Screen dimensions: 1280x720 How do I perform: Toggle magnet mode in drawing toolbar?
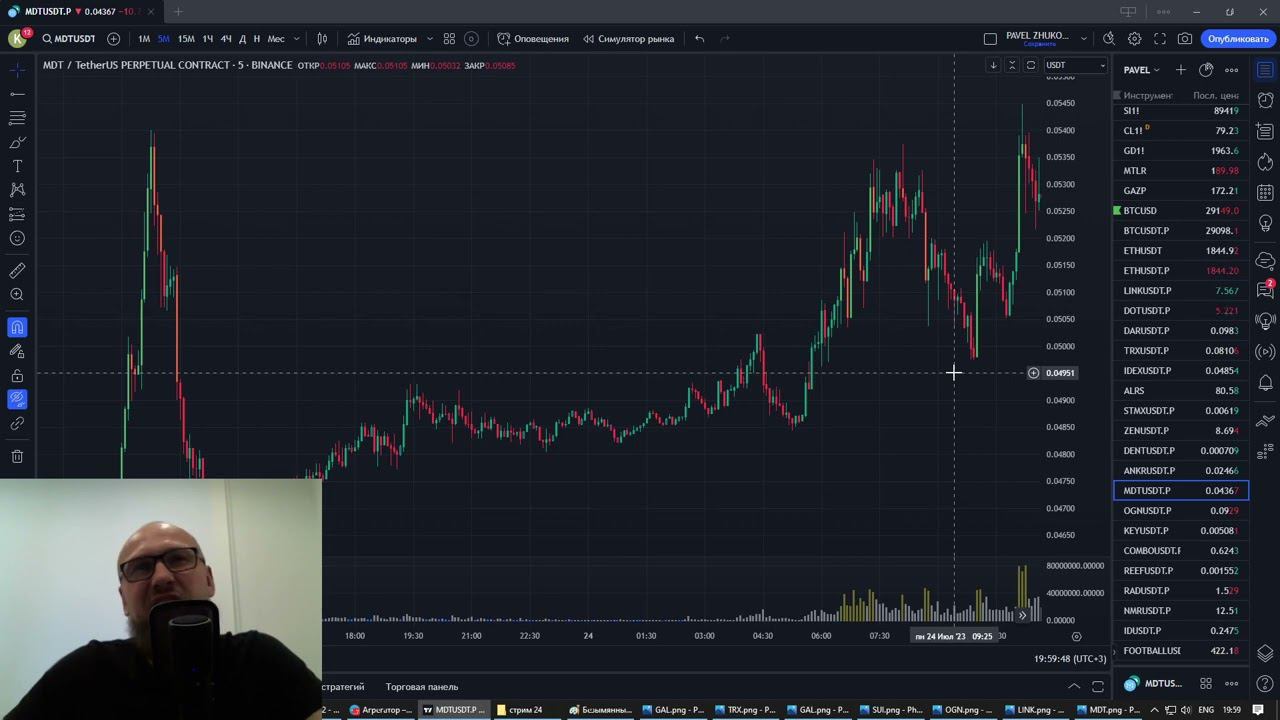[x=17, y=327]
